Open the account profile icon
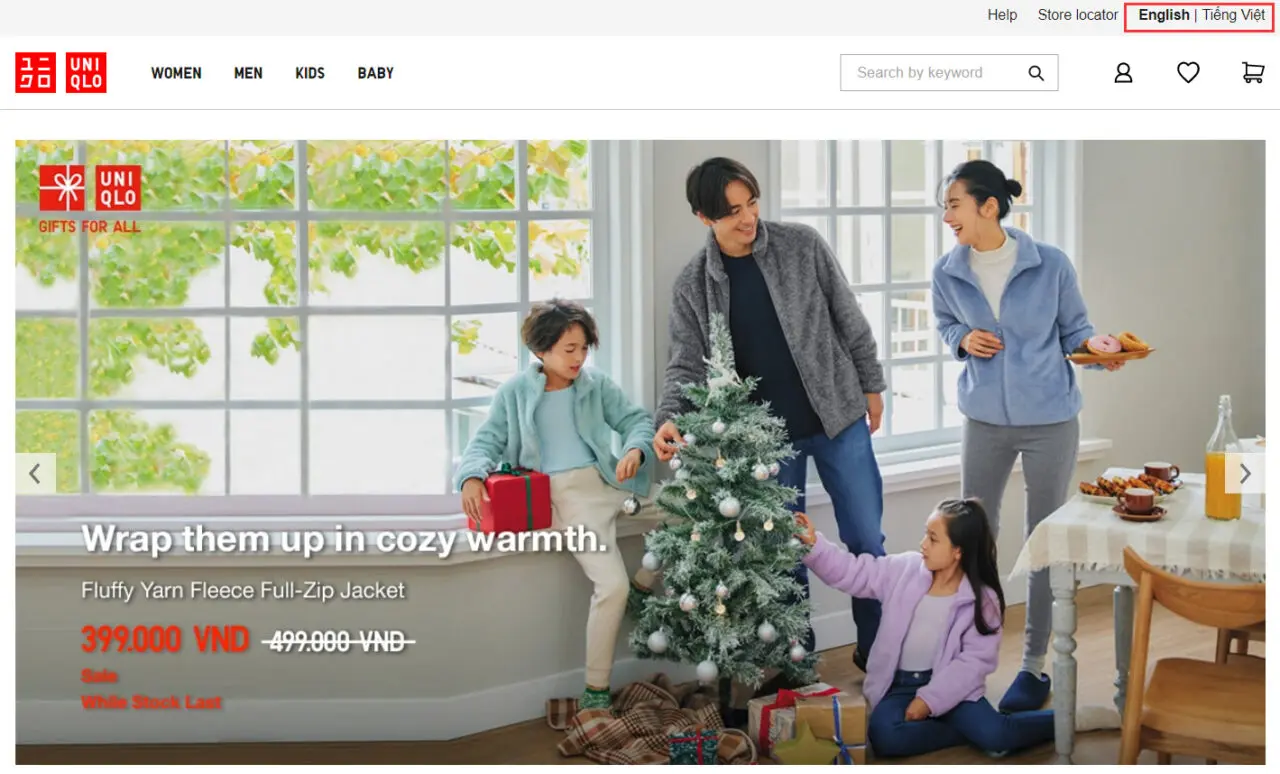The height and width of the screenshot is (774, 1280). pyautogui.click(x=1123, y=73)
